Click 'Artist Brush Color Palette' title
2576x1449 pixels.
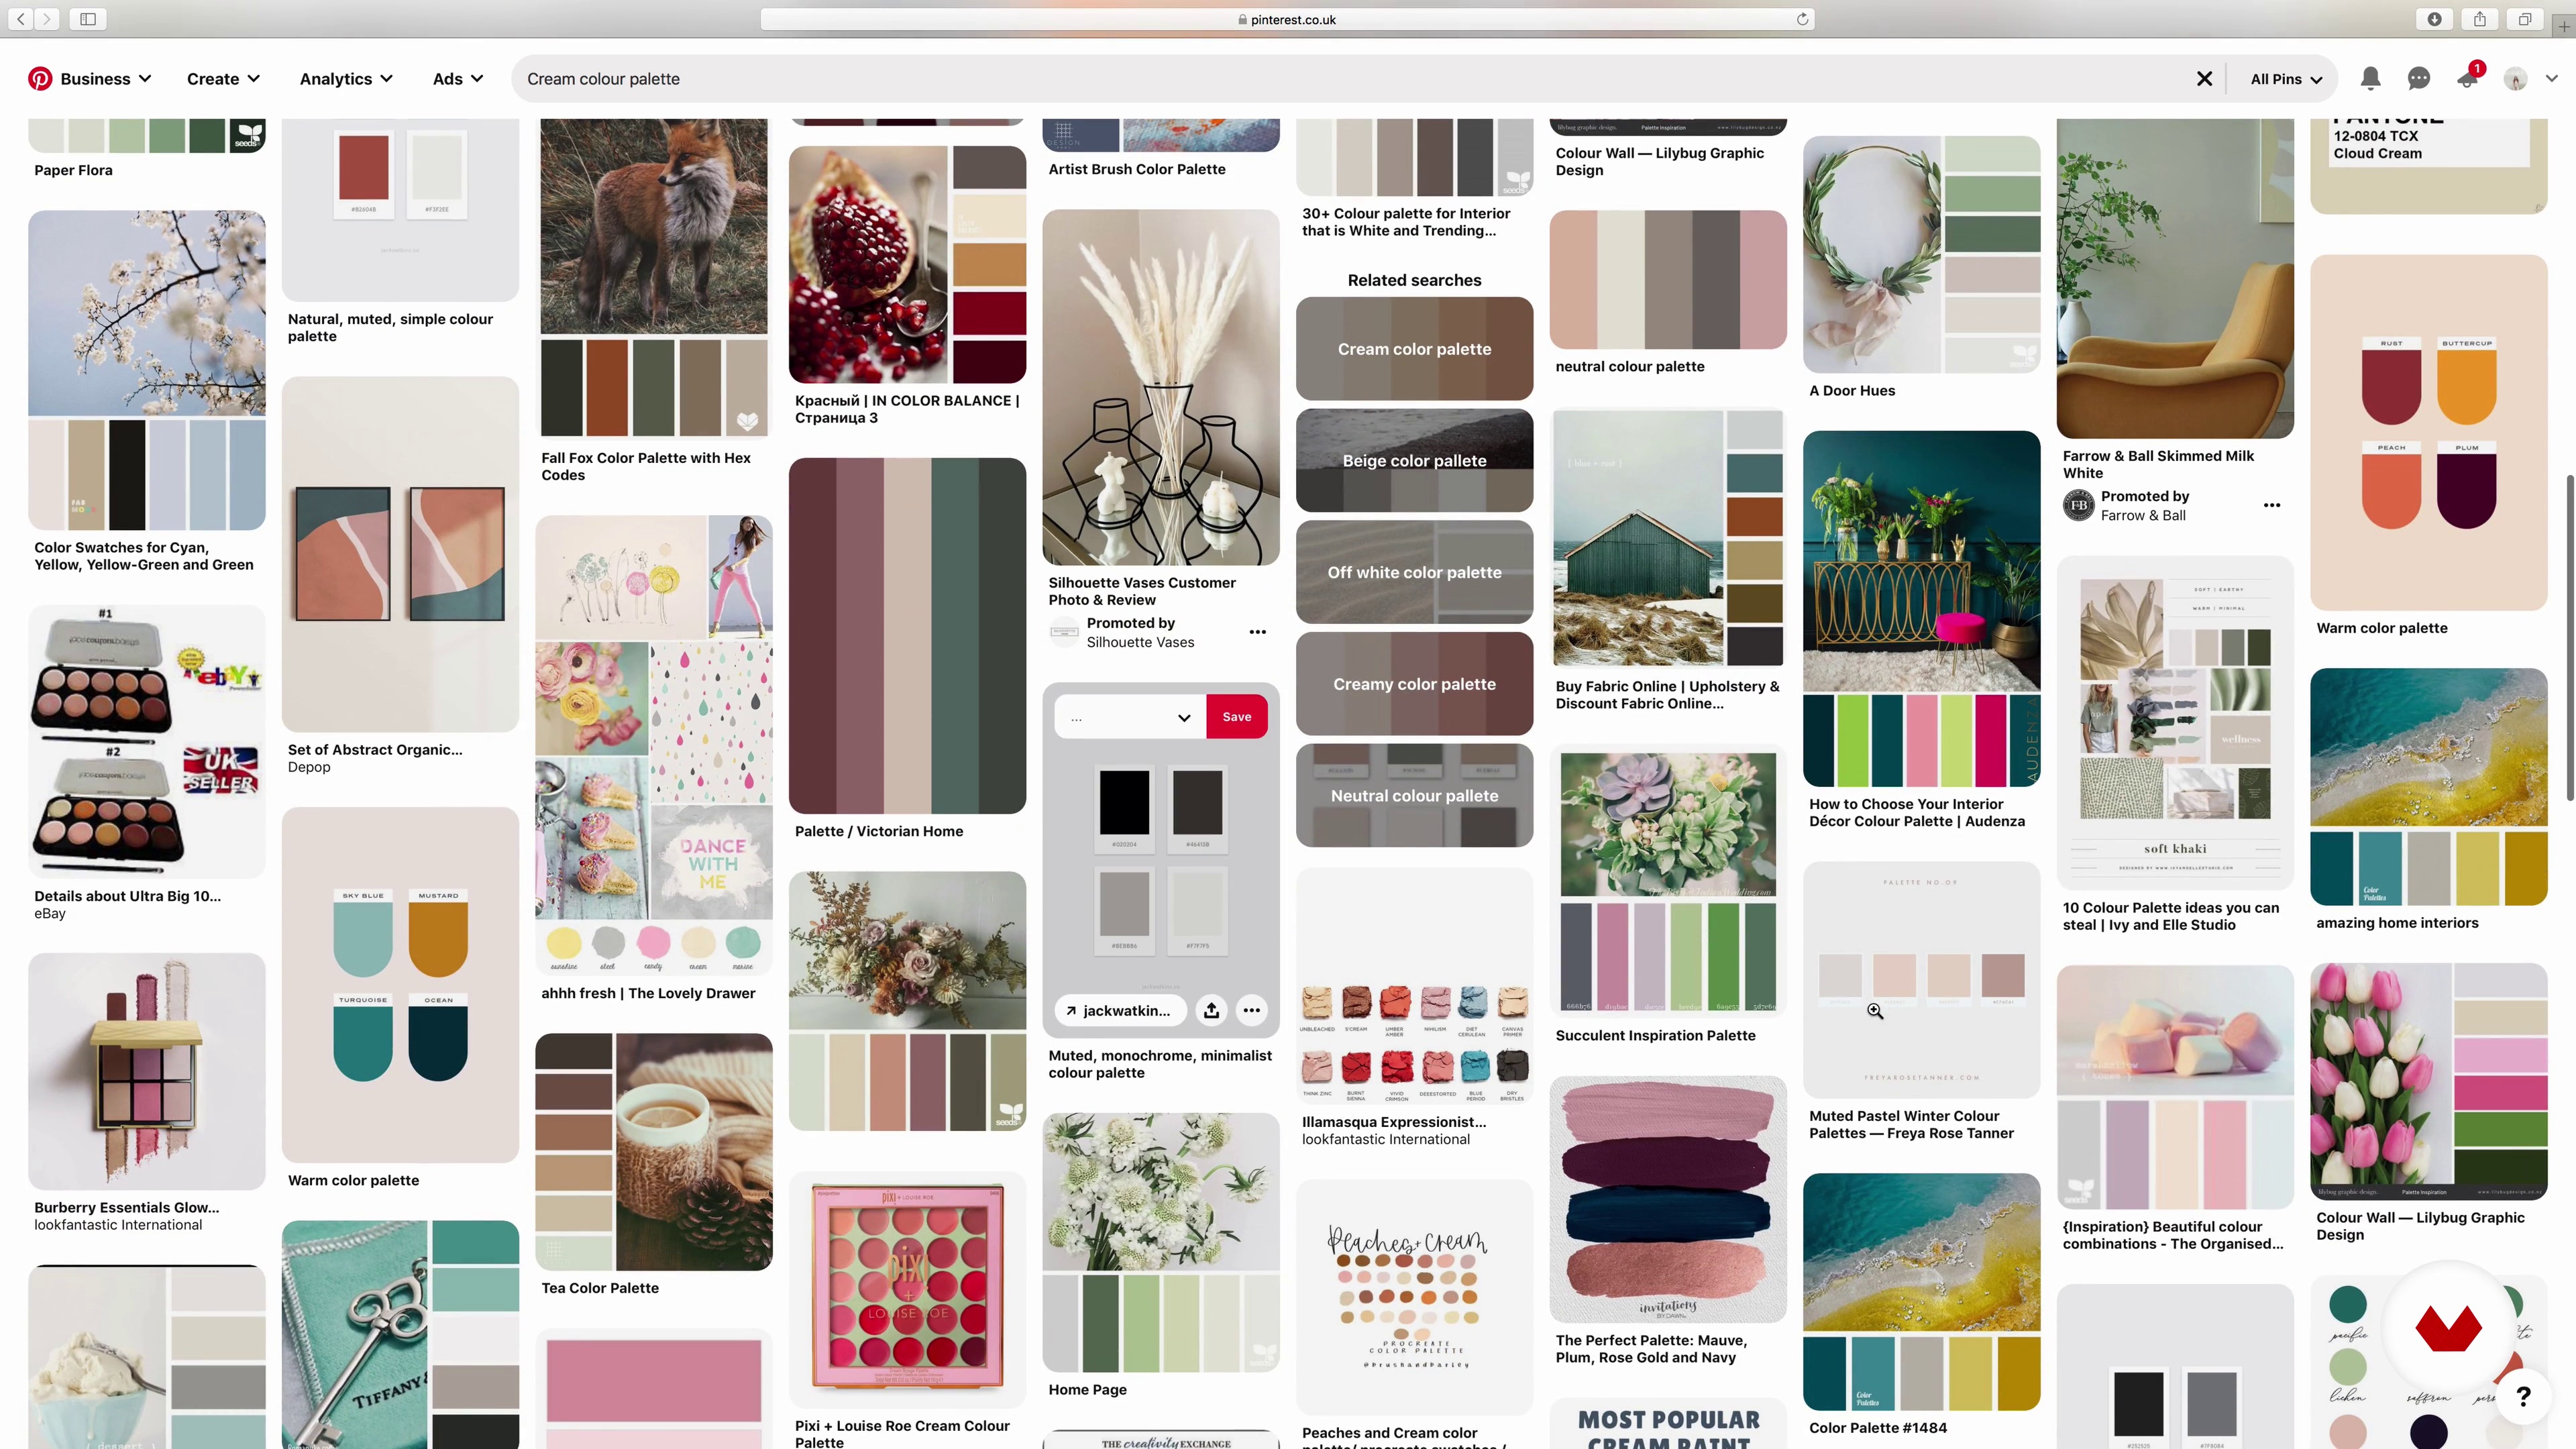click(x=1137, y=169)
